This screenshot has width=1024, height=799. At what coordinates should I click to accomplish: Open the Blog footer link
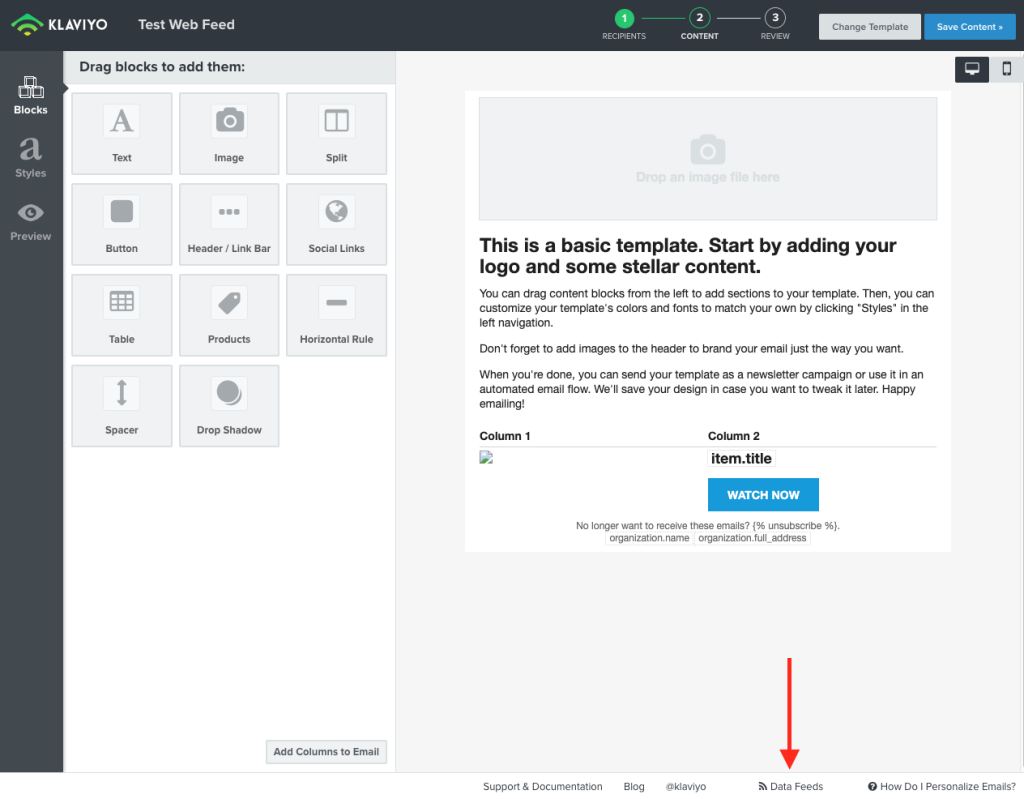(634, 787)
